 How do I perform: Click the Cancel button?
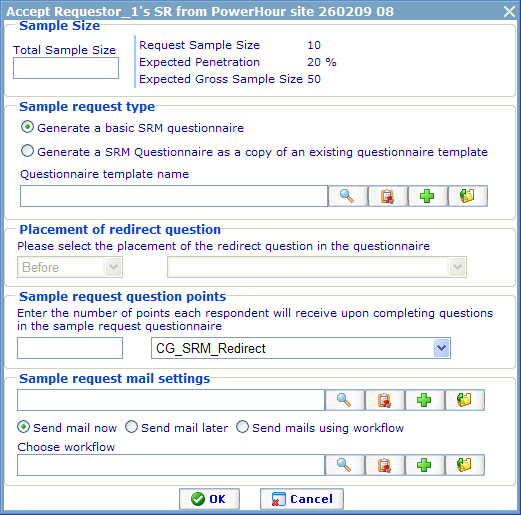pos(302,499)
